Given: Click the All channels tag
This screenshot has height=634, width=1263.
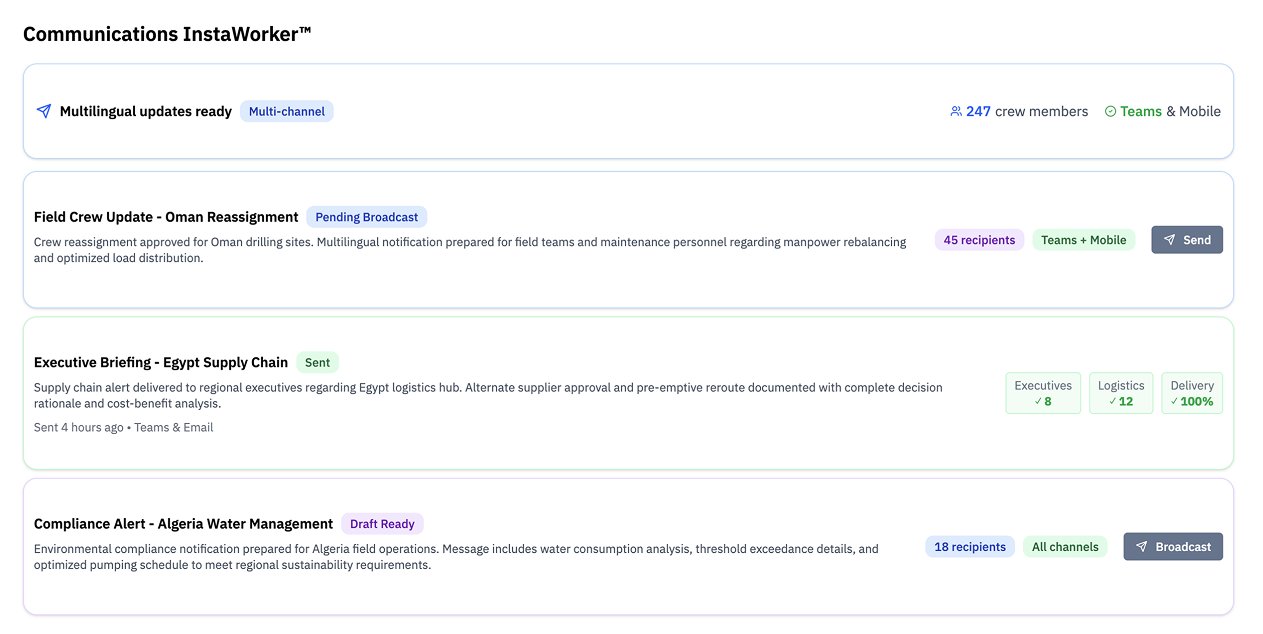Looking at the screenshot, I should (1064, 547).
